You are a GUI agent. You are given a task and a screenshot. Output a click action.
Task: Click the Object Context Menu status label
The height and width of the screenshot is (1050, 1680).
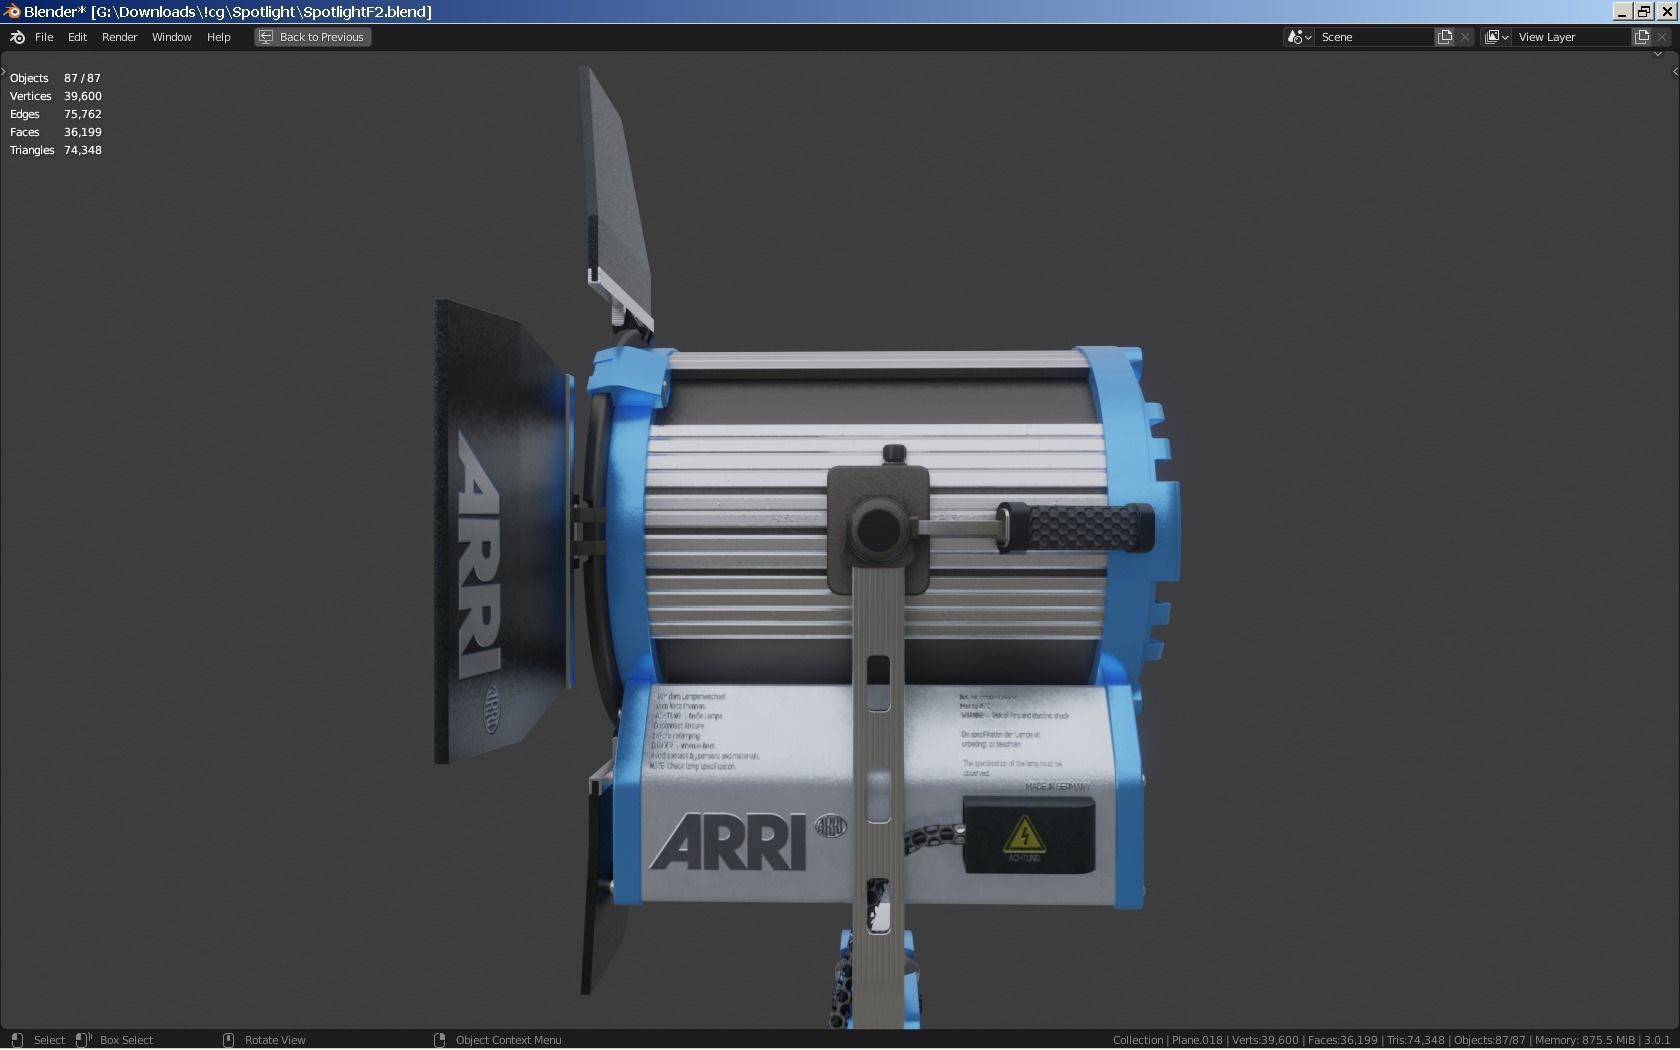pyautogui.click(x=508, y=1040)
